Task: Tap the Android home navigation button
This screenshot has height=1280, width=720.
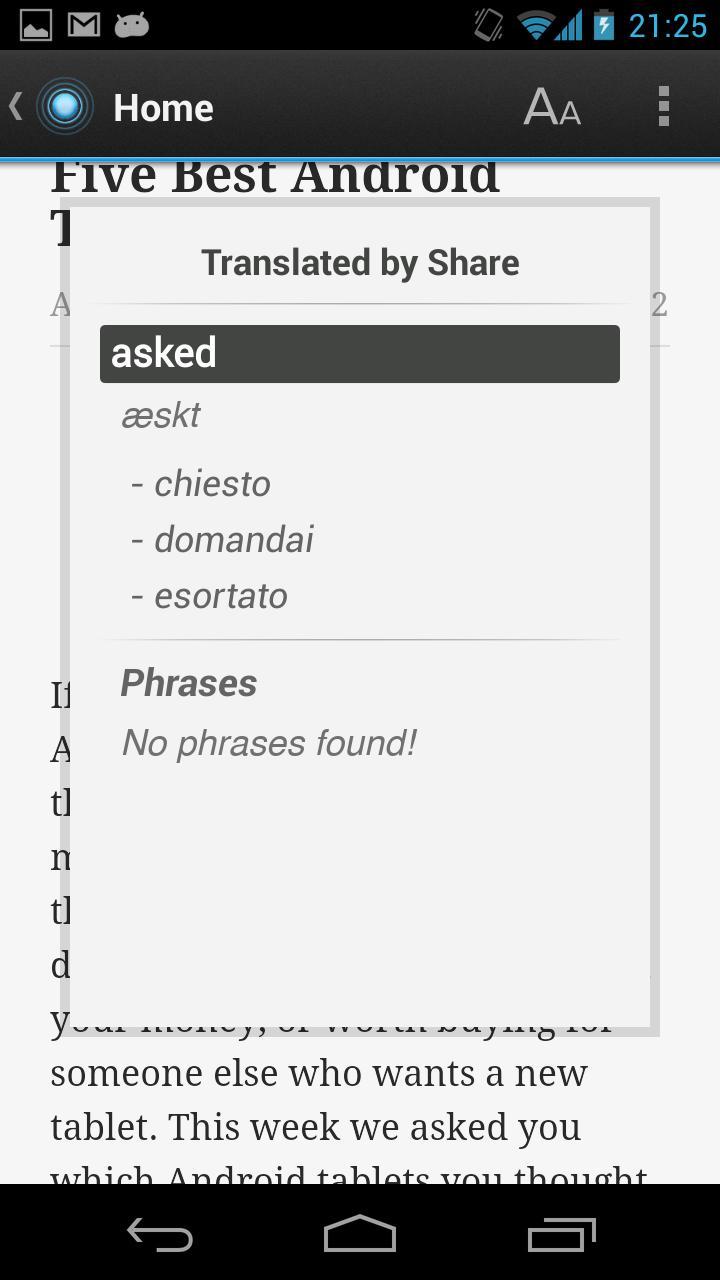Action: click(360, 1234)
